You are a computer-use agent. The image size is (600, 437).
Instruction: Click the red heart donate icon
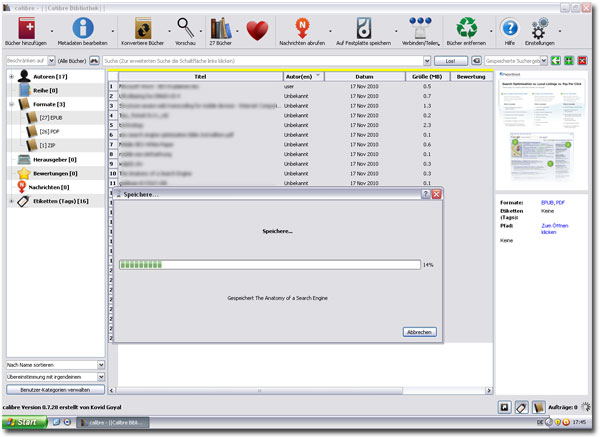click(257, 30)
